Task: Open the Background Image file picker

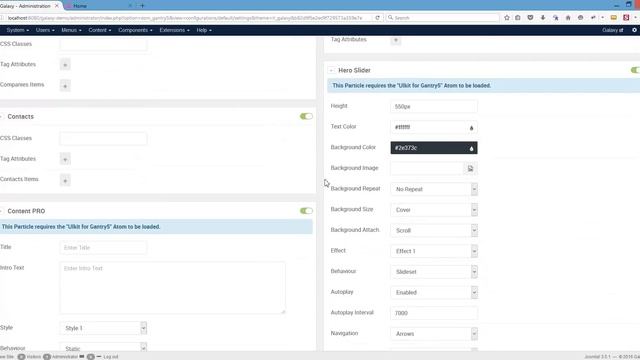Action: click(x=470, y=168)
